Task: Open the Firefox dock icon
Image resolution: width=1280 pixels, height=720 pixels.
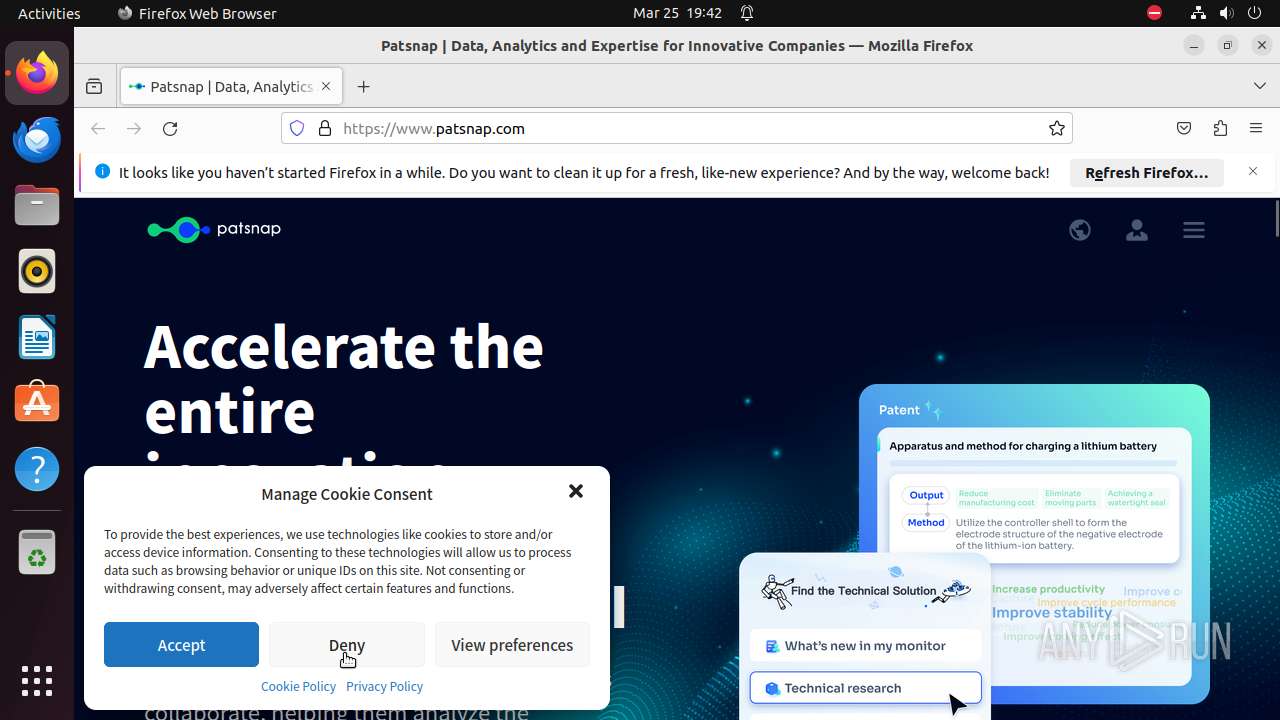Action: 37,73
